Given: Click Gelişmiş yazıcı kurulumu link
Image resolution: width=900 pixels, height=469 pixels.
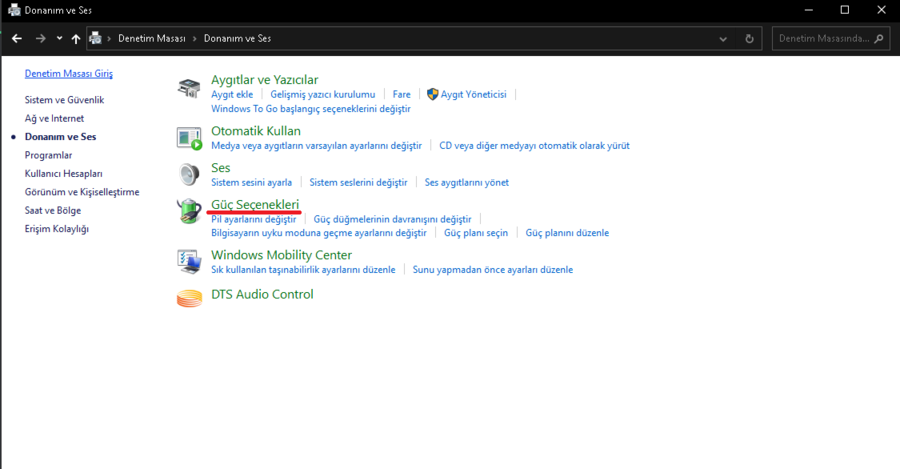Looking at the screenshot, I should click(323, 95).
